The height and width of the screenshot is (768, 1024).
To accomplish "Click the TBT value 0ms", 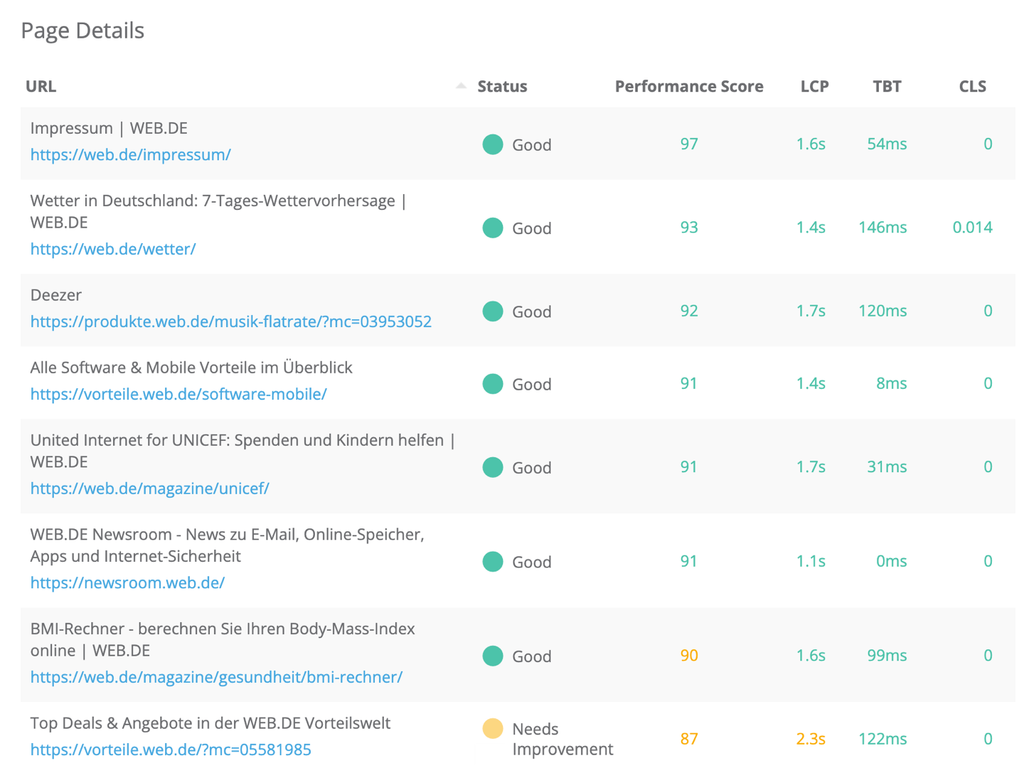I will tap(891, 561).
